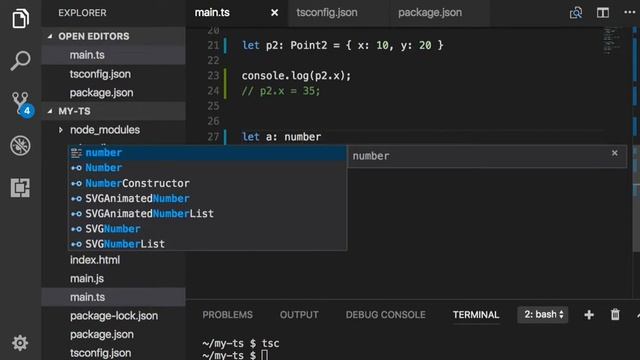
Task: Open index.html in the file tree
Action: tap(113, 260)
